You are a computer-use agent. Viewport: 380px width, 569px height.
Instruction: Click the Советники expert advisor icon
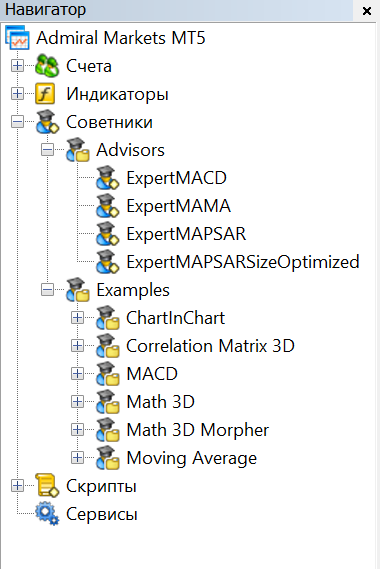click(47, 122)
